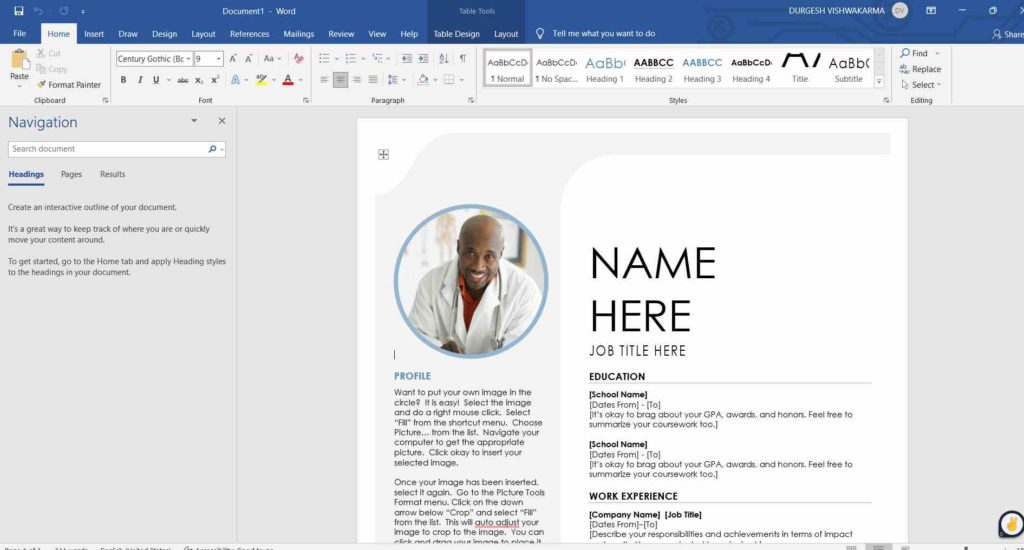
Task: Toggle Superscript formatting
Action: [x=215, y=80]
